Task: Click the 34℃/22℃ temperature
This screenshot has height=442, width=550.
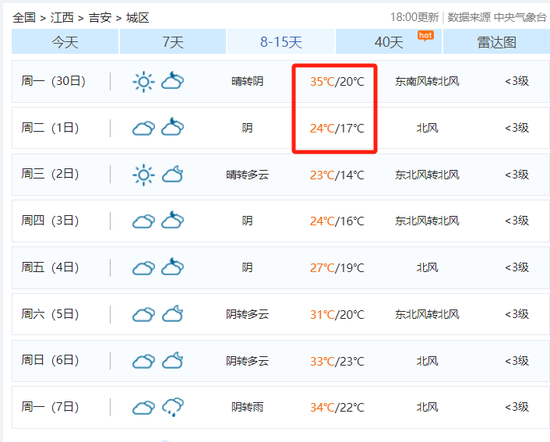Action: (337, 408)
